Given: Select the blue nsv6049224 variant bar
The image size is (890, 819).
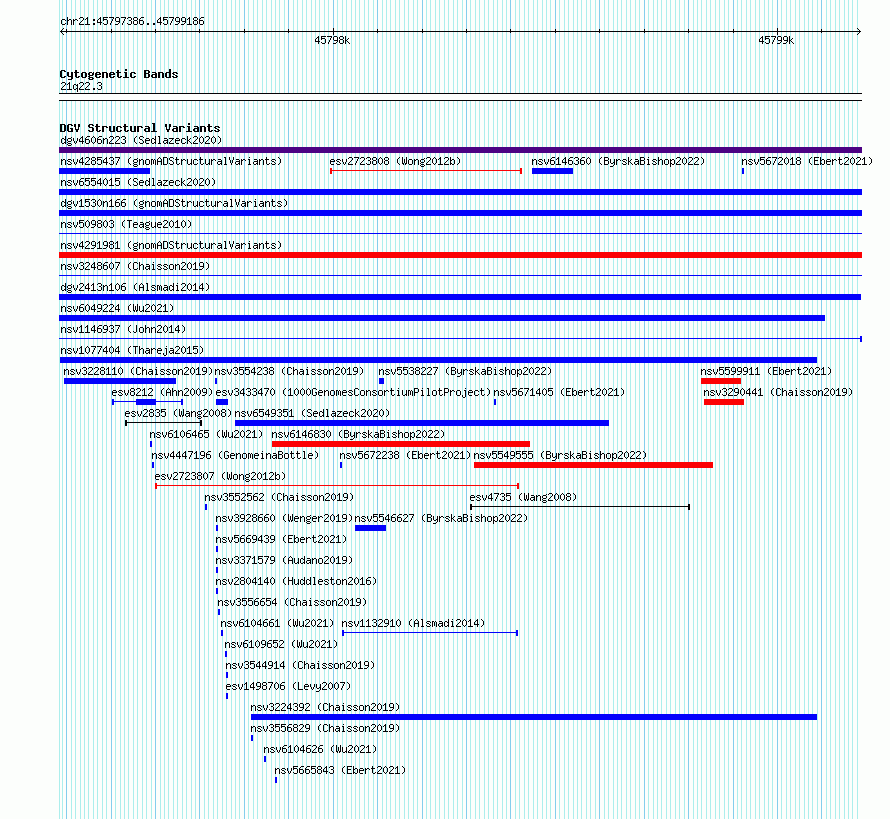Looking at the screenshot, I should coord(442,318).
